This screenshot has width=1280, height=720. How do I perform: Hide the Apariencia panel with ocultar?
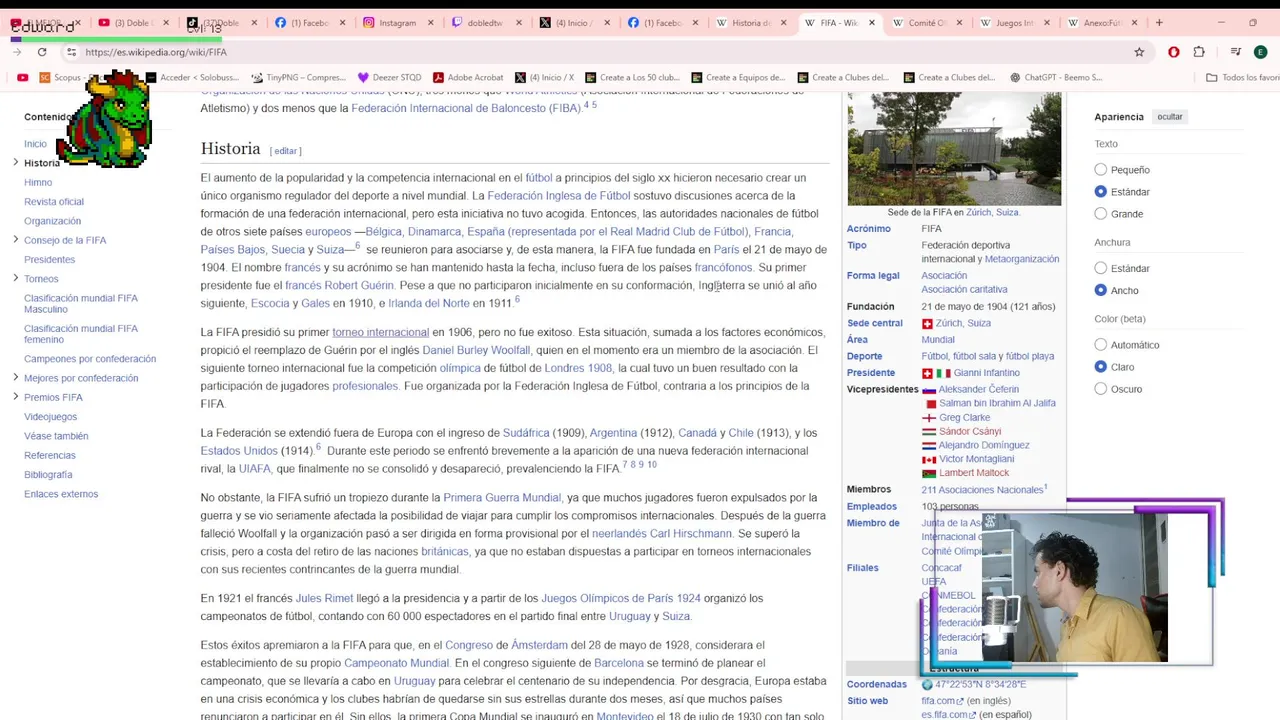pos(1169,117)
